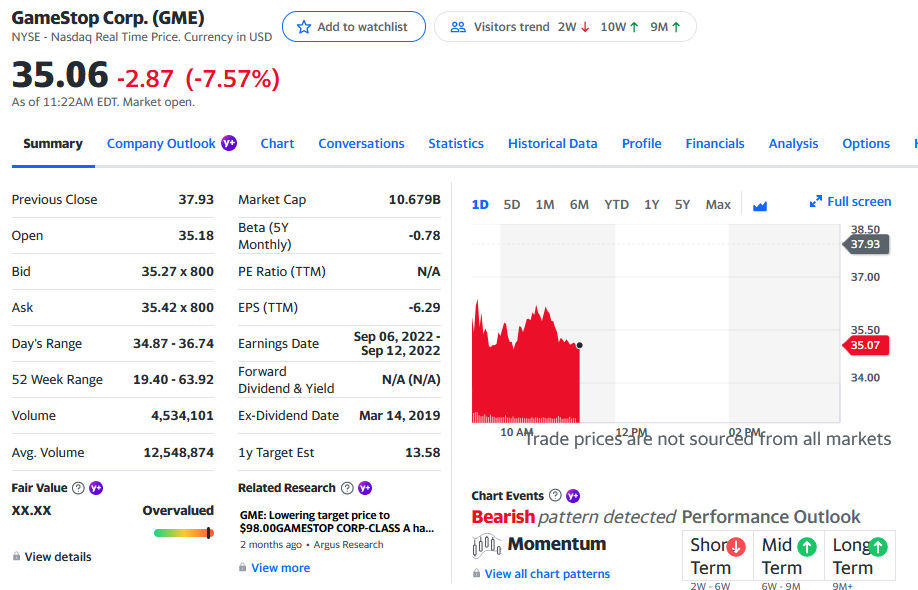This screenshot has width=918, height=590.
Task: Click the Chart Events help question mark
Action: 555,495
